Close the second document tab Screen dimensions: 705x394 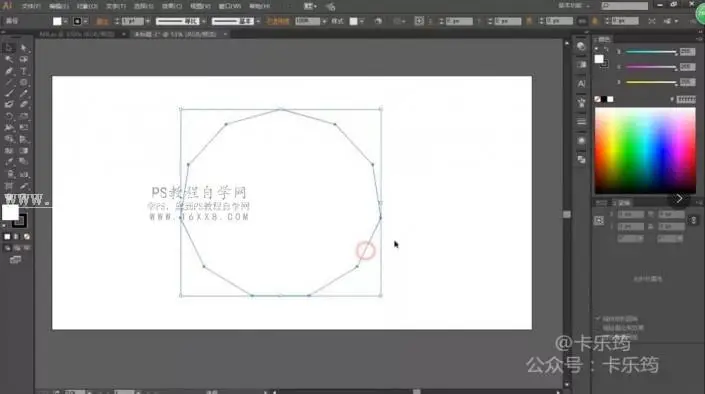tap(225, 34)
